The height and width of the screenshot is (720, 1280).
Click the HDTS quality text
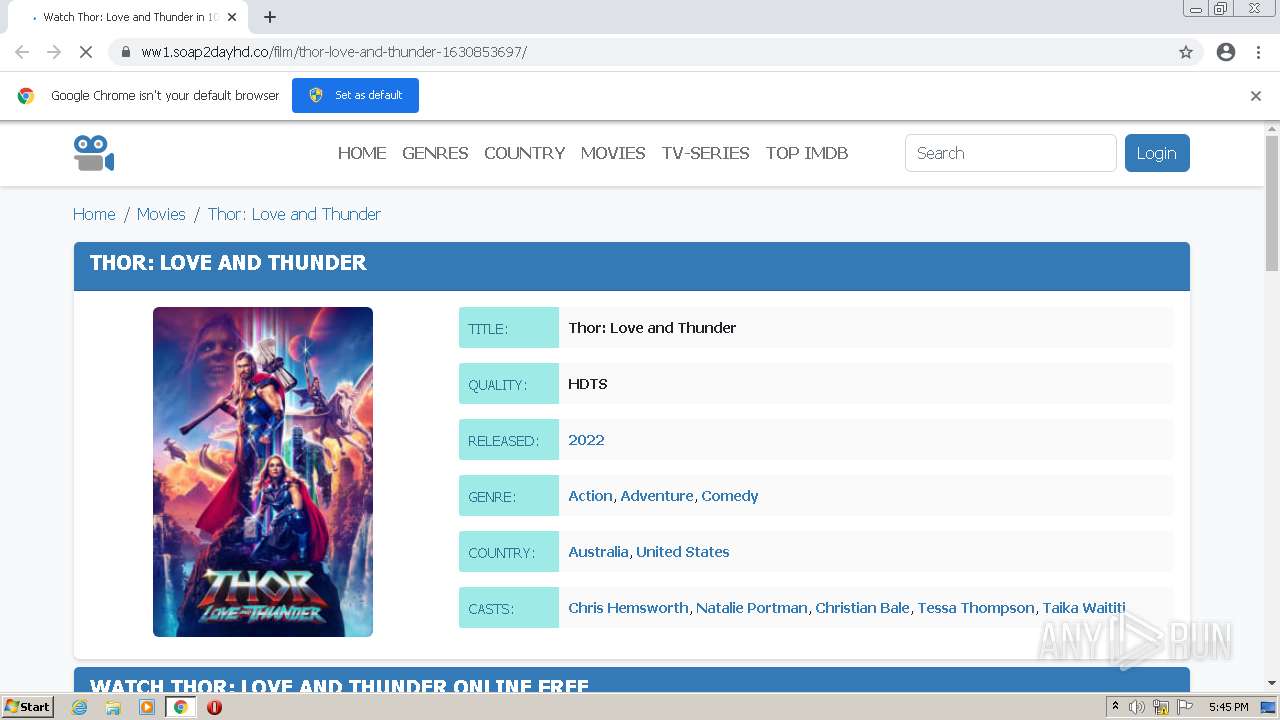[x=588, y=384]
